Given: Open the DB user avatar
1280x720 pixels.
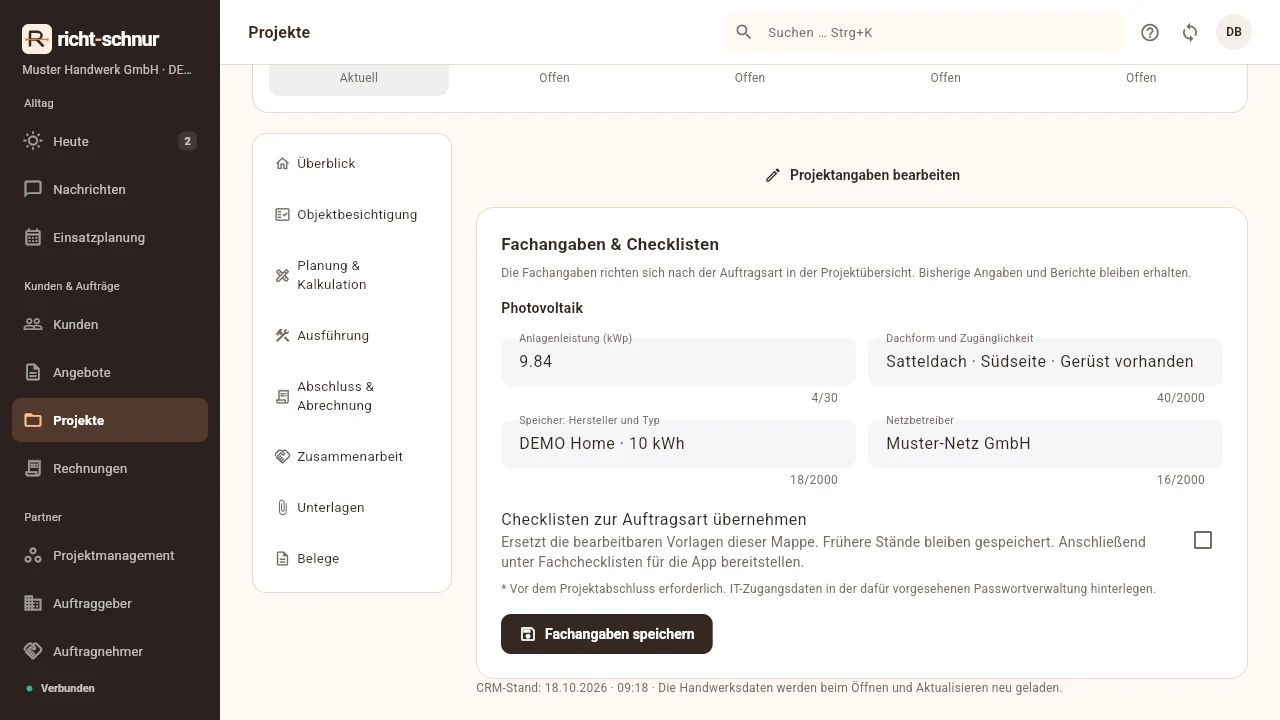Looking at the screenshot, I should [1234, 32].
